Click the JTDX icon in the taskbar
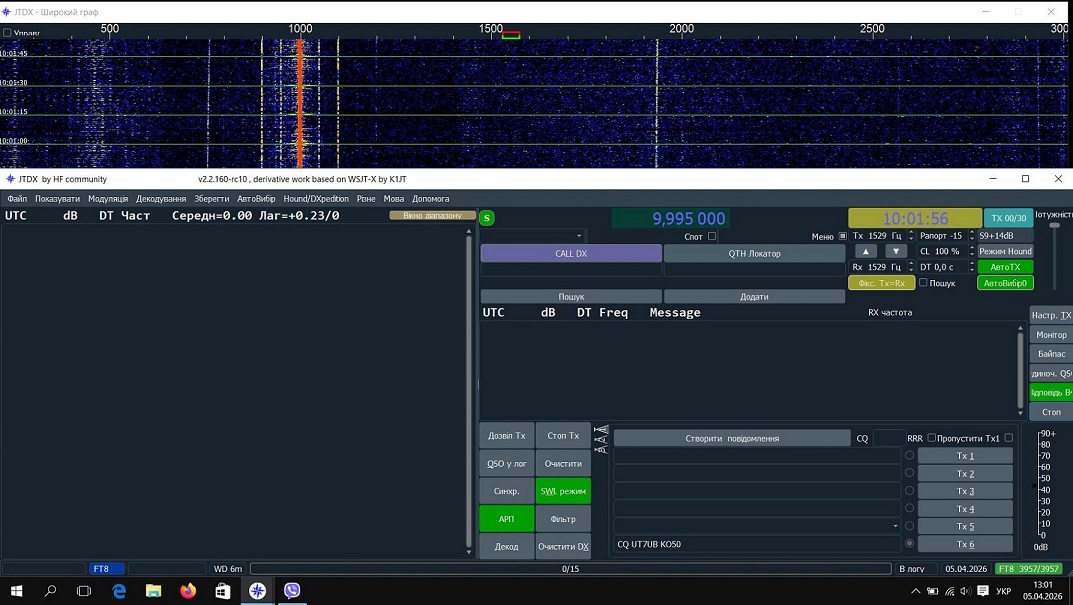Image resolution: width=1073 pixels, height=605 pixels. tap(257, 591)
